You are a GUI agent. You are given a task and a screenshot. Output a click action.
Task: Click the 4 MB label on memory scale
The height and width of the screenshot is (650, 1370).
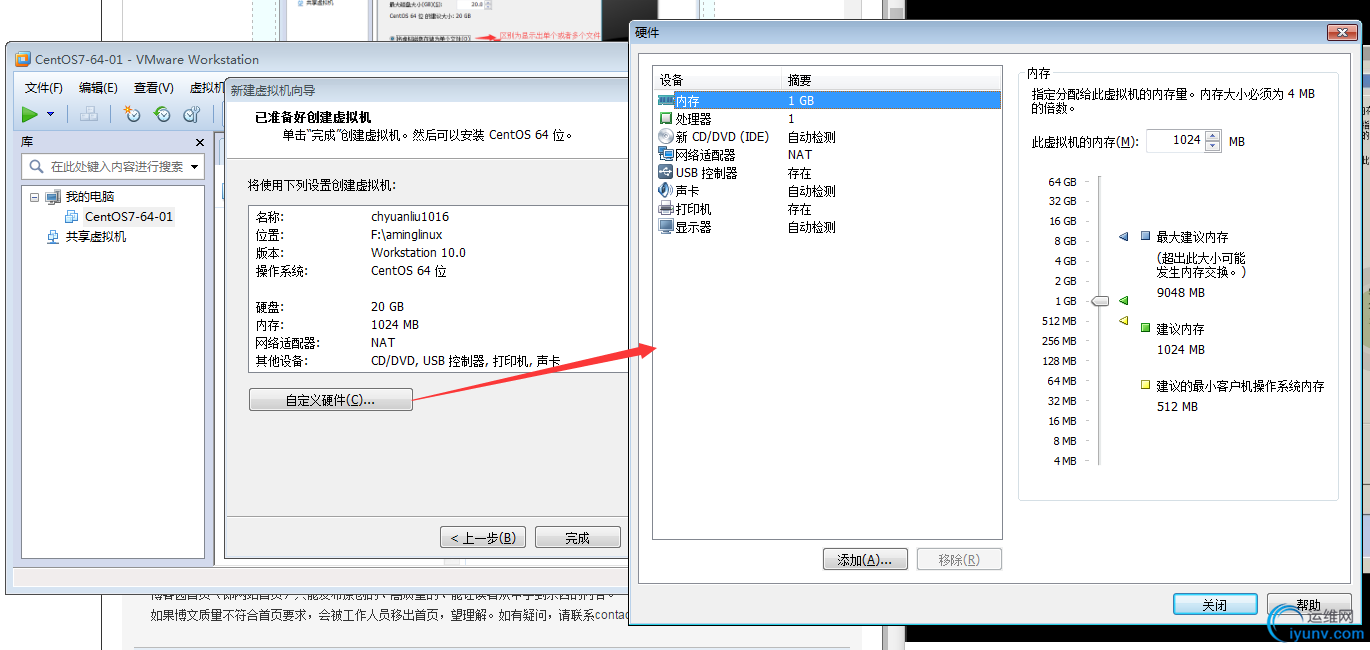[1064, 461]
